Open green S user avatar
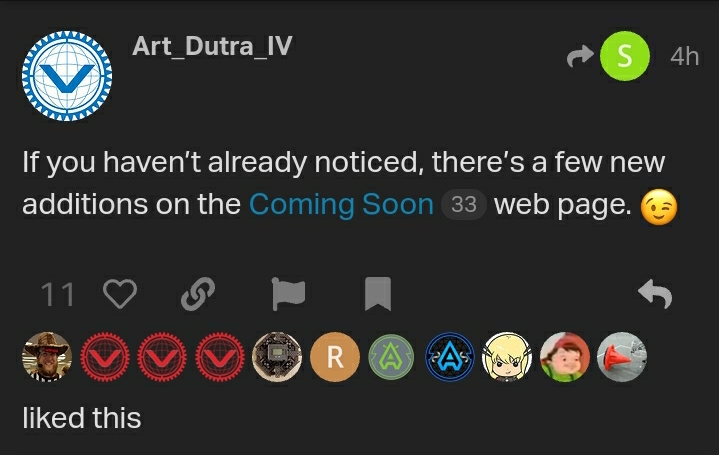This screenshot has width=719, height=455. tap(625, 56)
